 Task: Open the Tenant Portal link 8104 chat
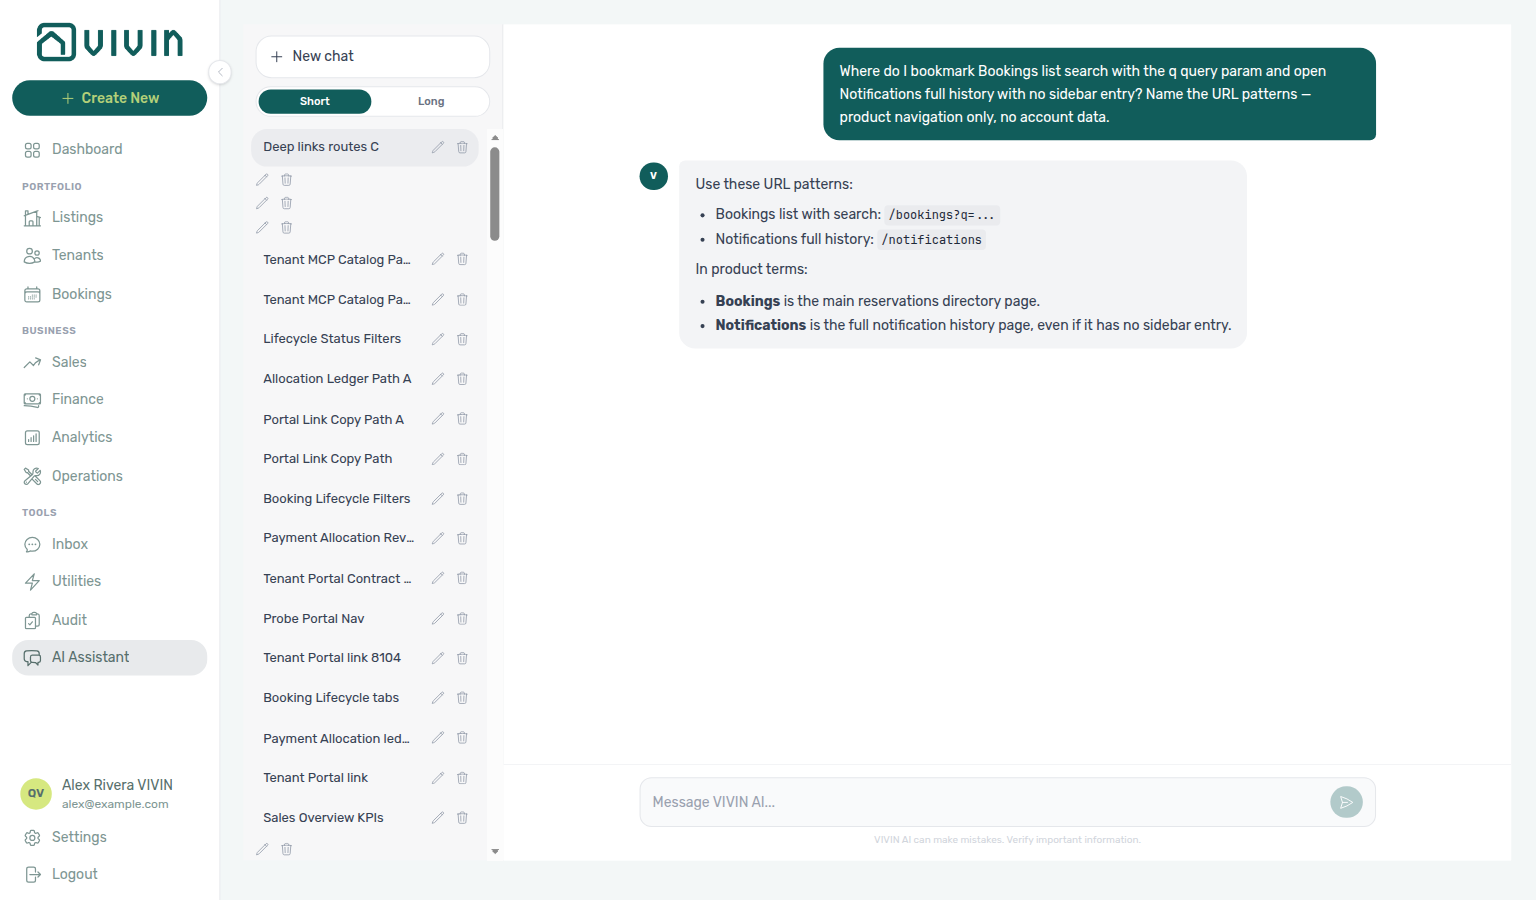[332, 658]
